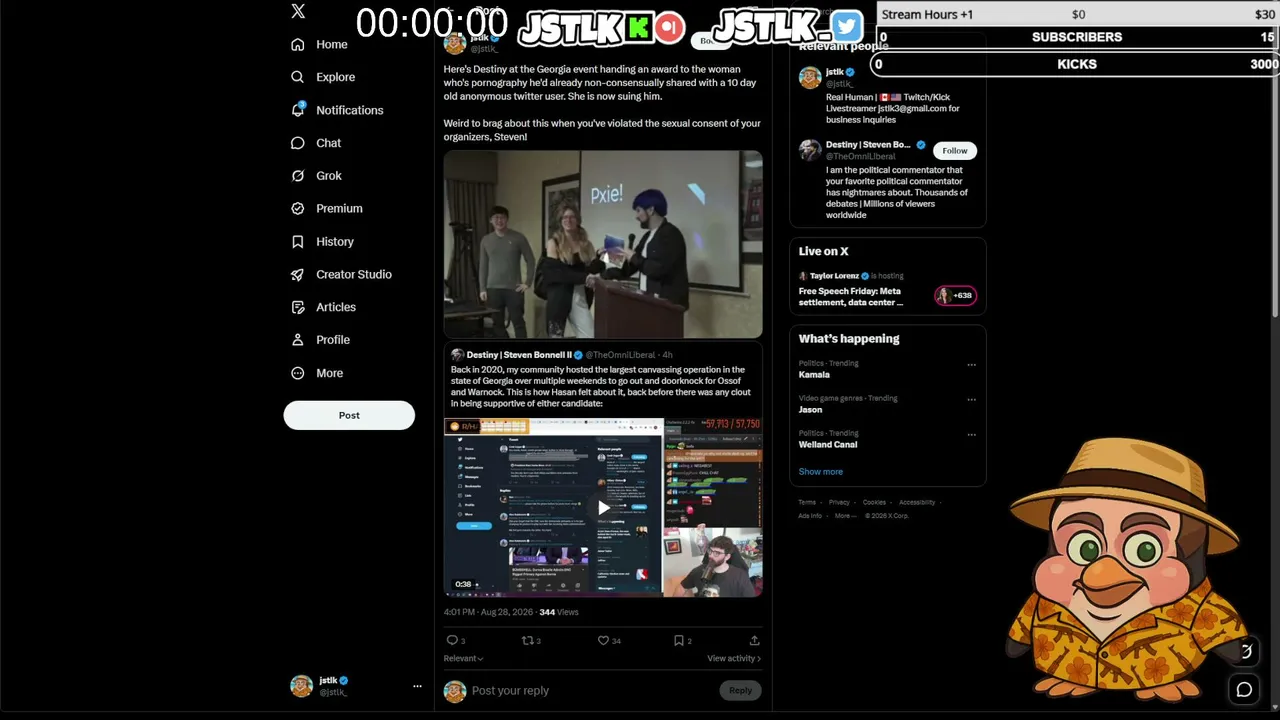Open the Cookies footer link
The width and height of the screenshot is (1280, 720).
[874, 502]
